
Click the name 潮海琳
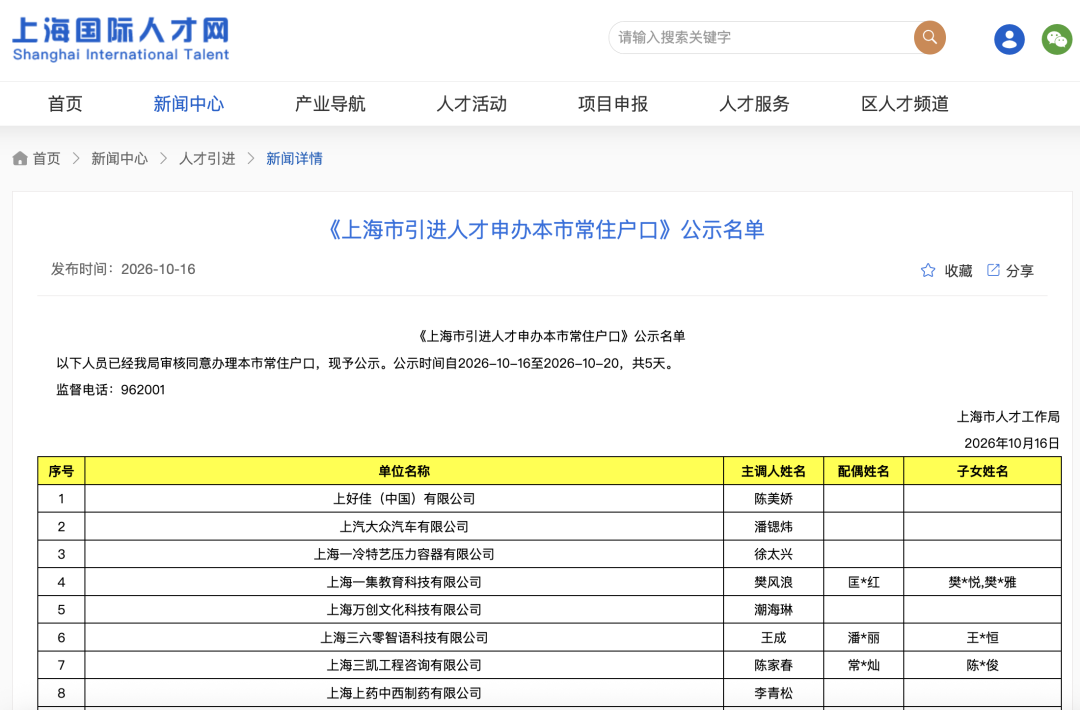click(773, 609)
